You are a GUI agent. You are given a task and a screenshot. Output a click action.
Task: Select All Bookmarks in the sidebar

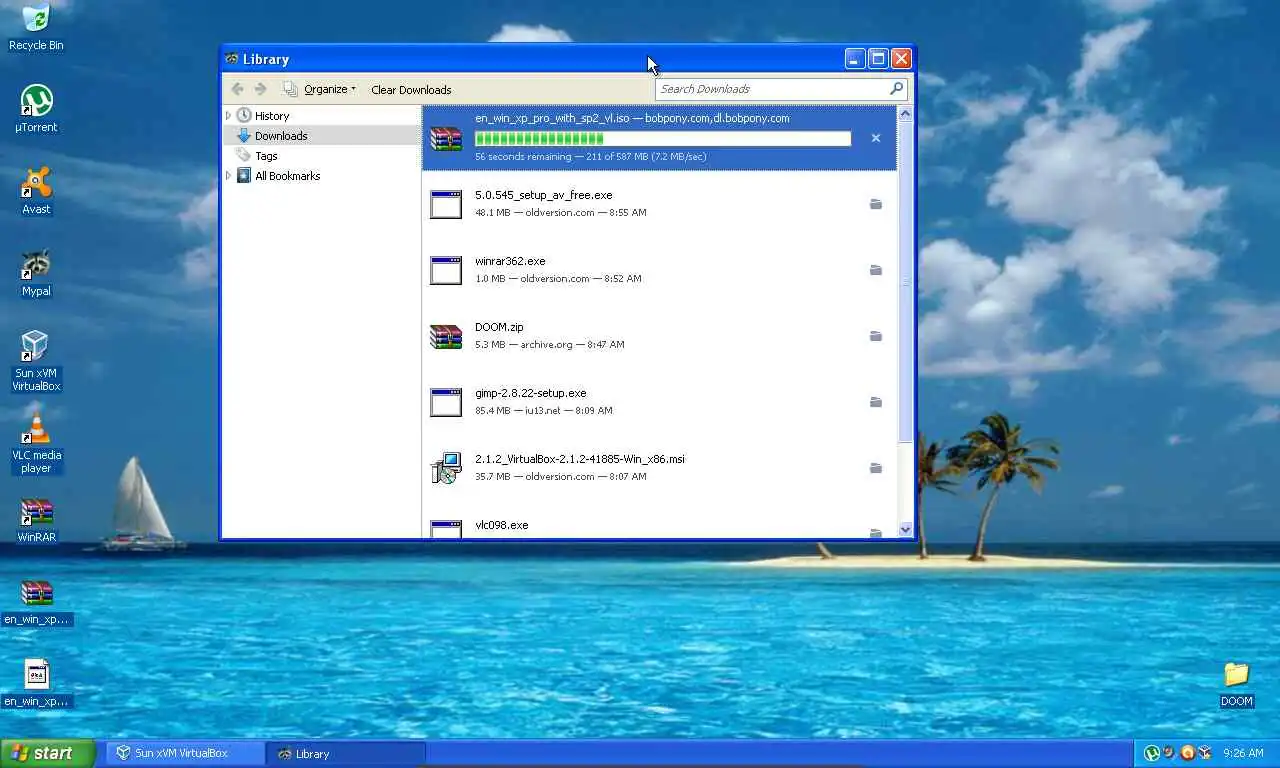[x=288, y=176]
